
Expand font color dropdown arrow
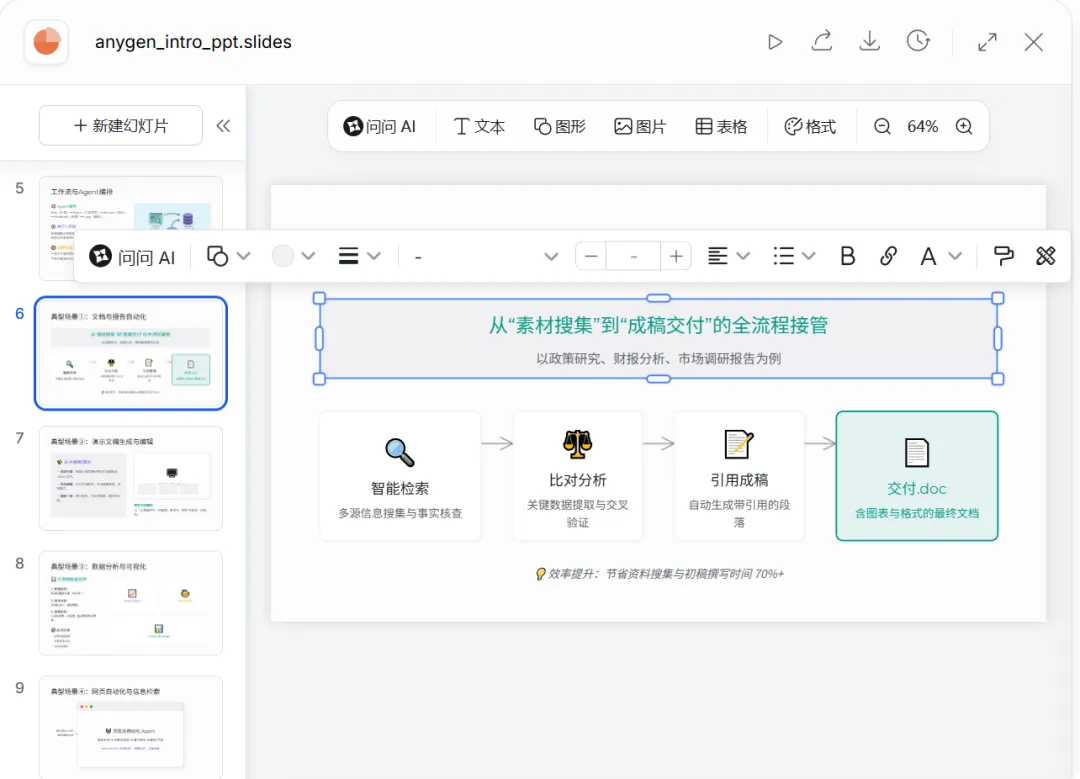click(955, 256)
